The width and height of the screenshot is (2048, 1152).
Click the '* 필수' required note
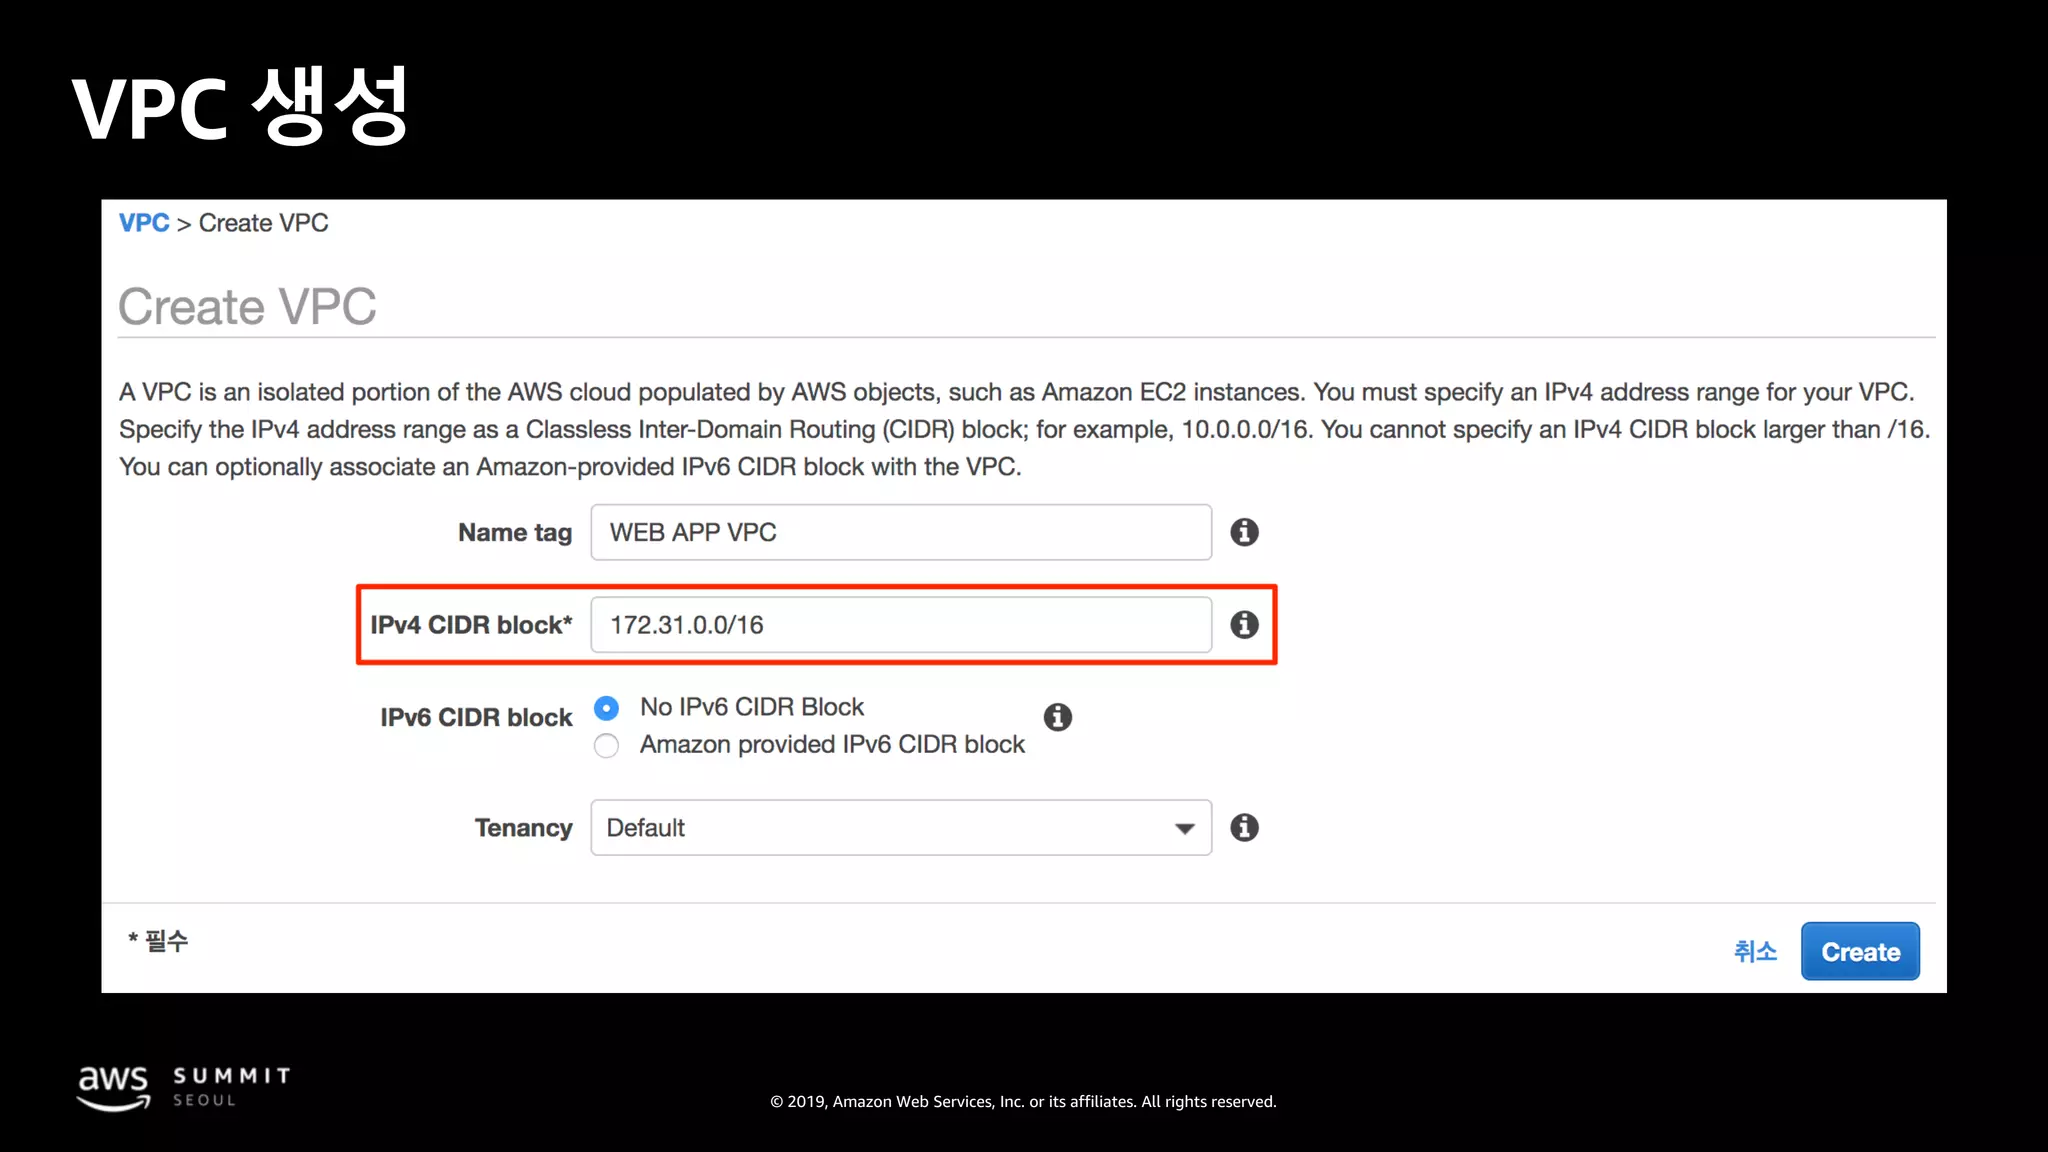[x=158, y=941]
